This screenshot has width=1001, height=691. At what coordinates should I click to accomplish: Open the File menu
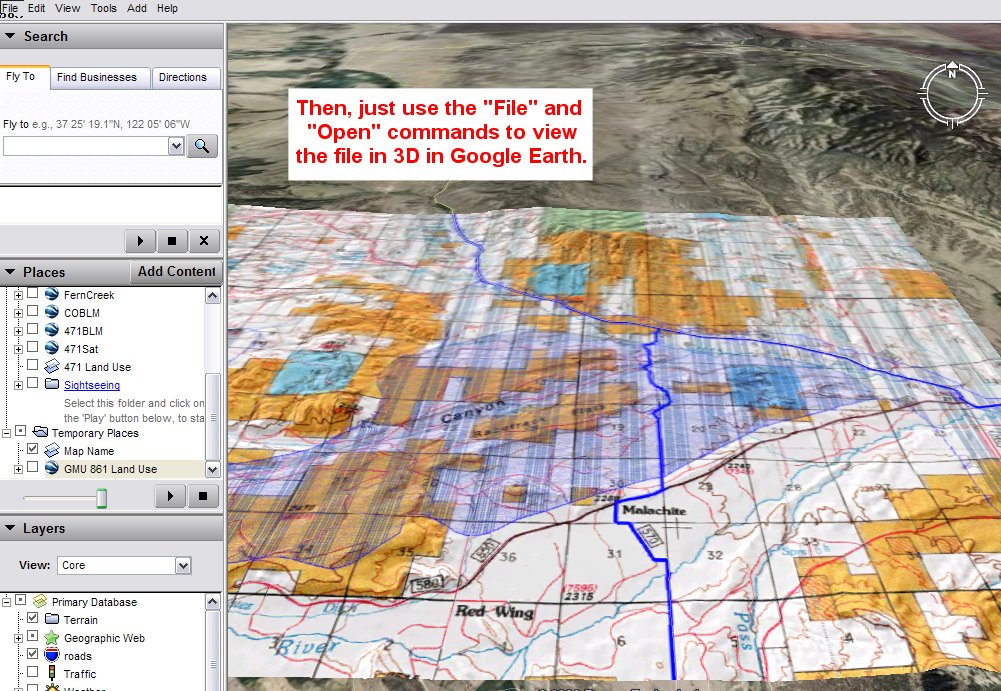tap(10, 8)
